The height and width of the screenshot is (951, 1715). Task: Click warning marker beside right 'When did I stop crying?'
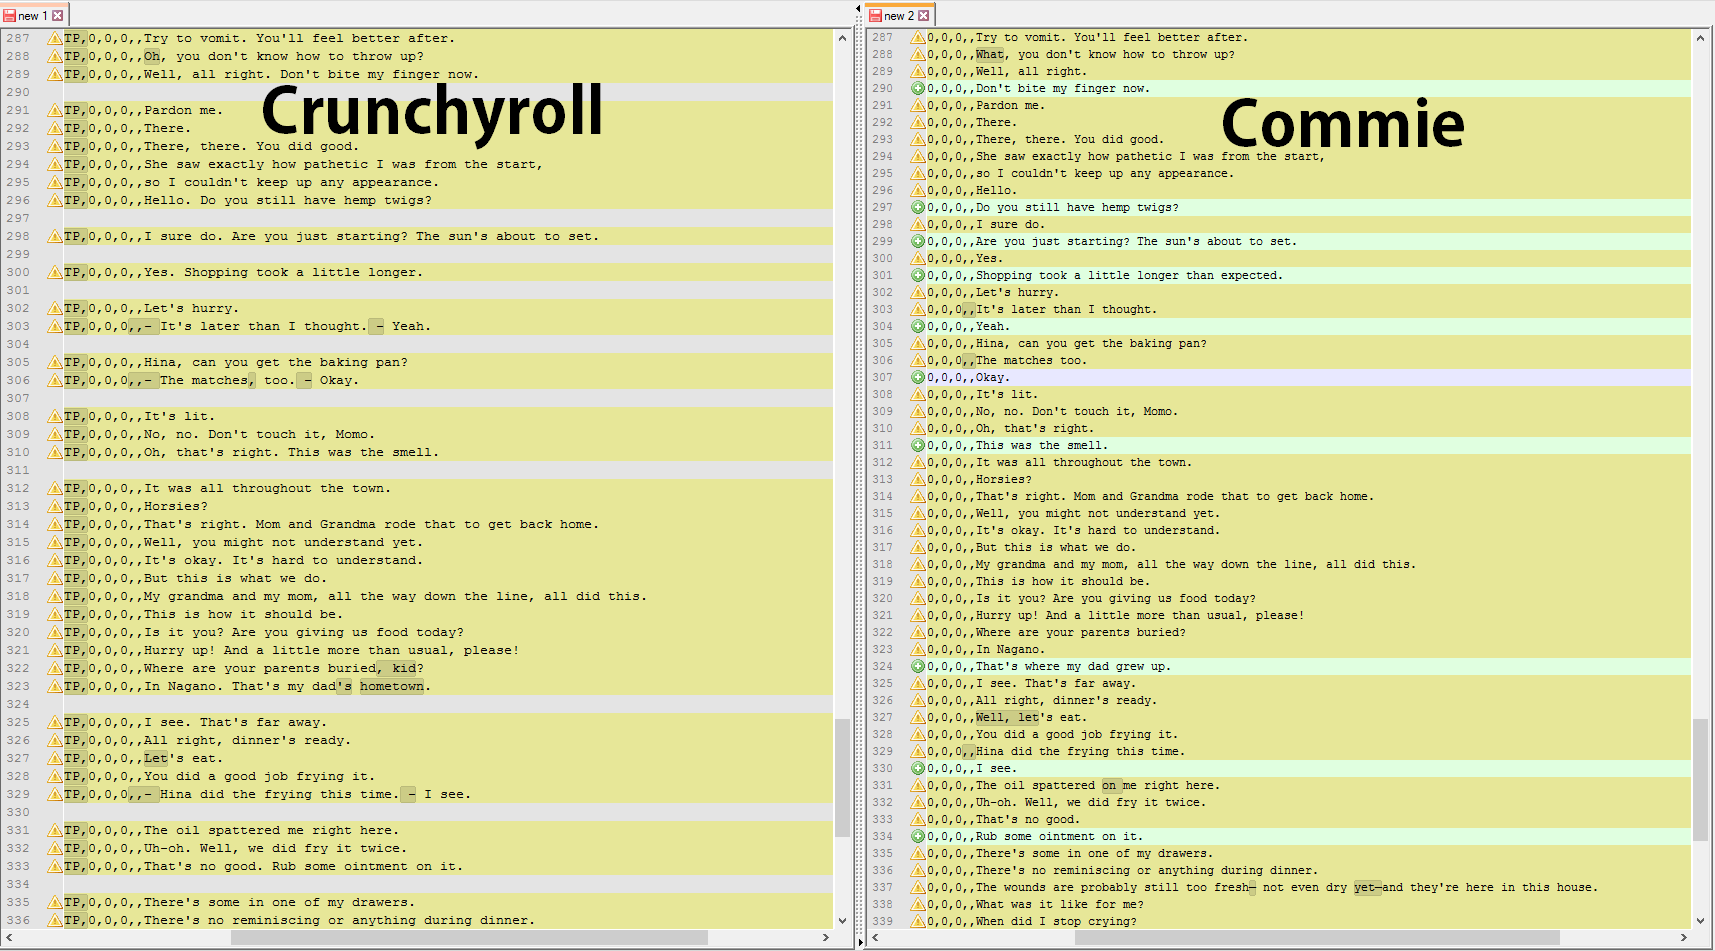tap(917, 921)
